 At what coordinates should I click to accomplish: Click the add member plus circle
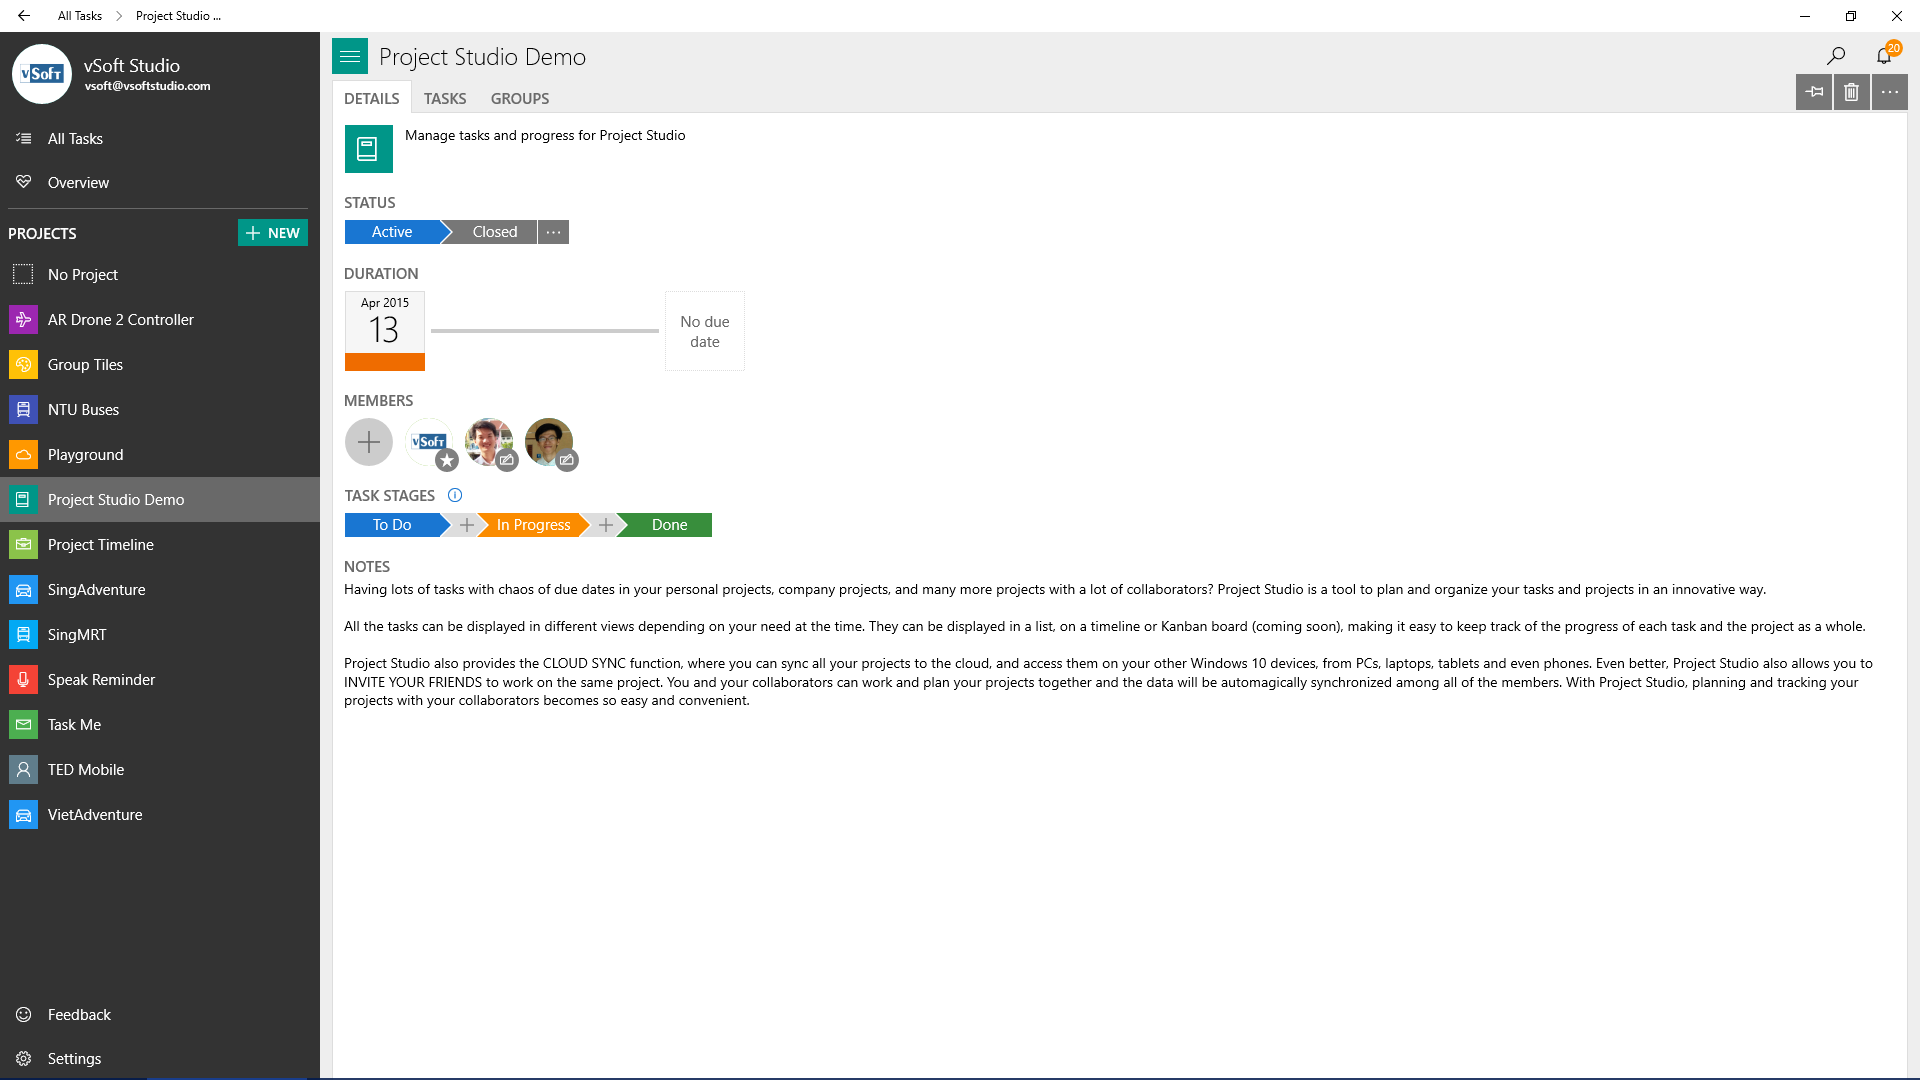point(369,442)
